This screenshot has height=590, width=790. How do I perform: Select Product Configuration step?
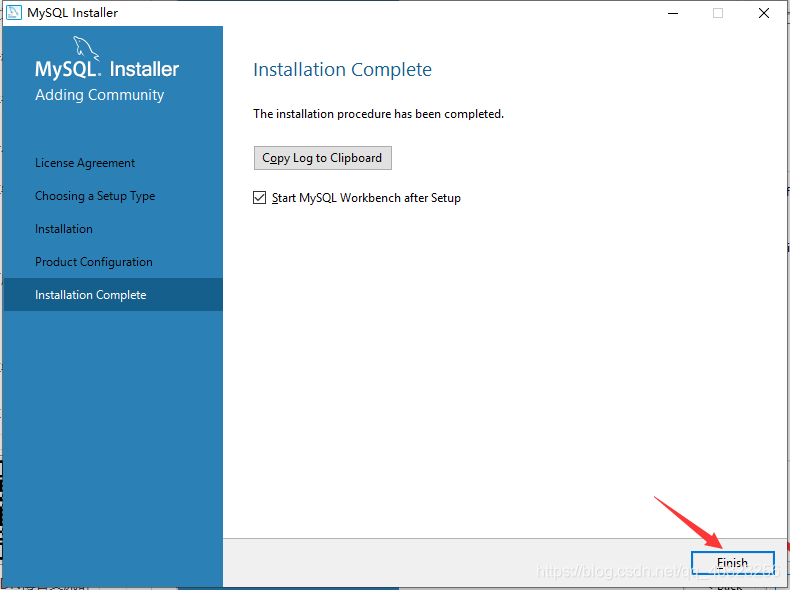pos(94,262)
